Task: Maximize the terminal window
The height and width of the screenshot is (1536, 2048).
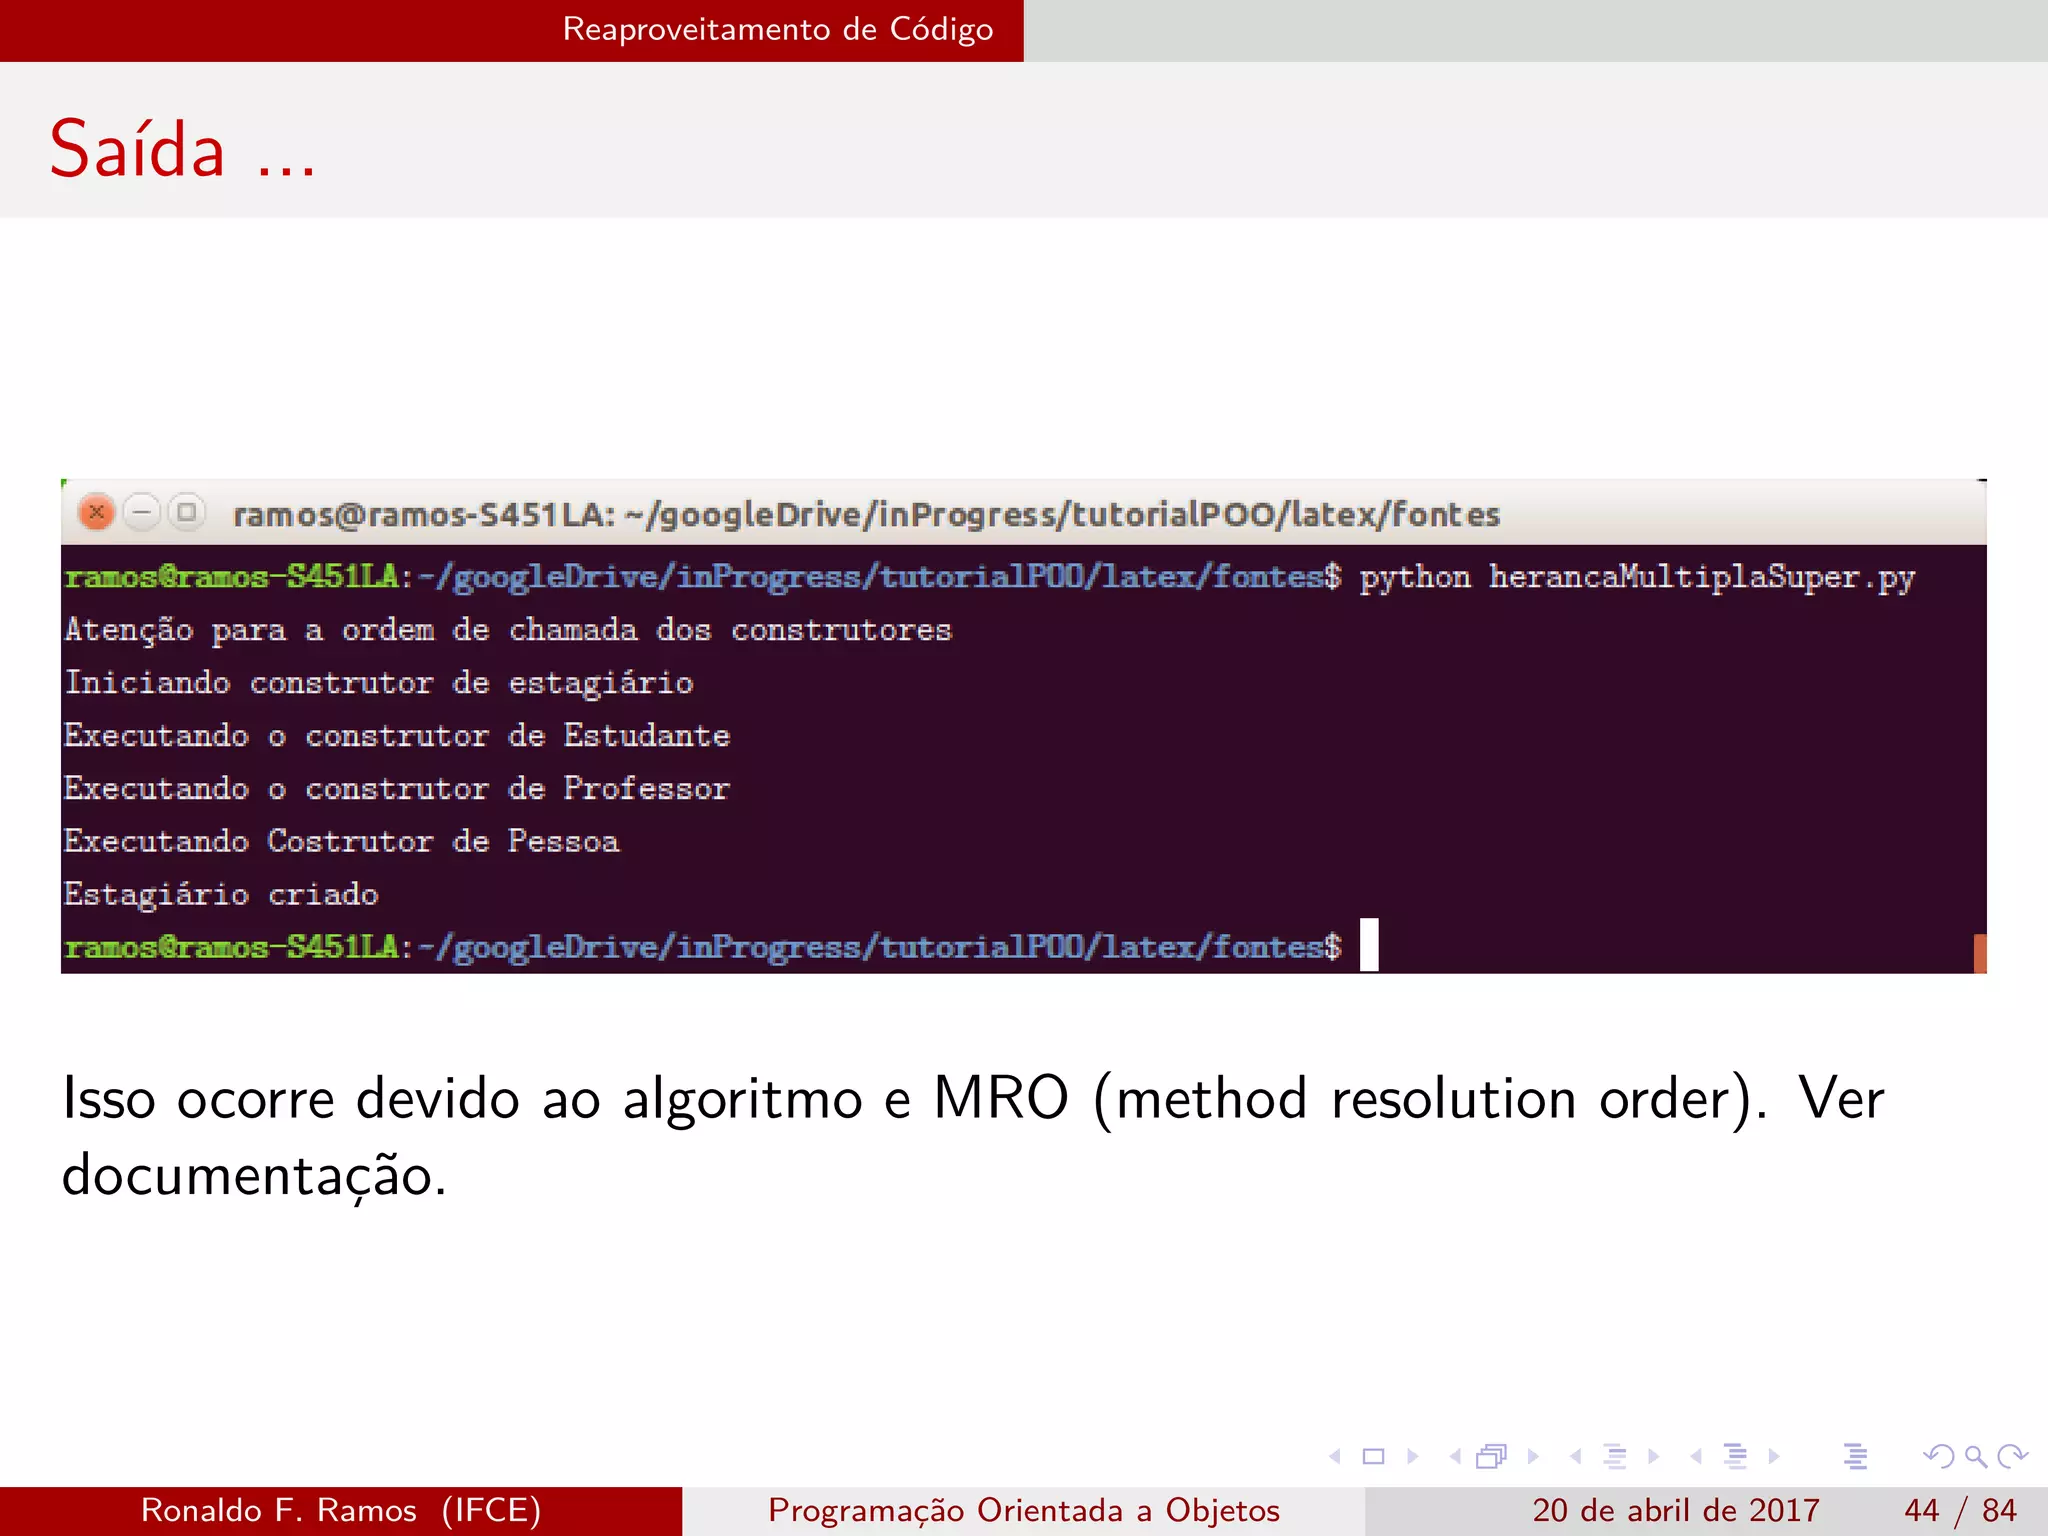Action: click(x=186, y=513)
